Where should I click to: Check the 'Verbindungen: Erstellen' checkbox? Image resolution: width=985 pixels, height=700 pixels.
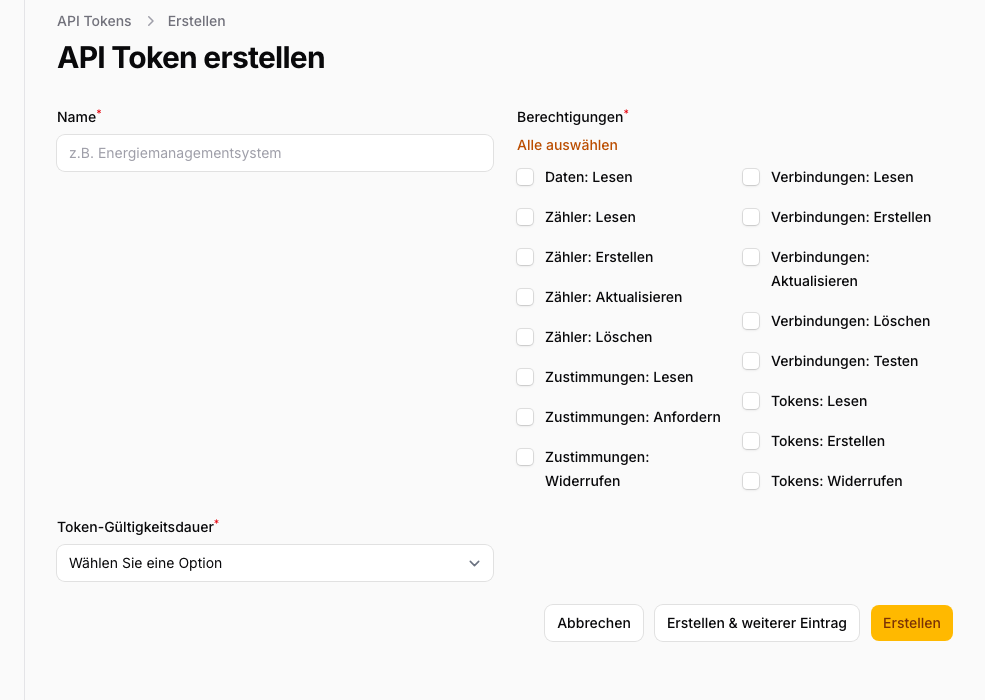pyautogui.click(x=751, y=217)
